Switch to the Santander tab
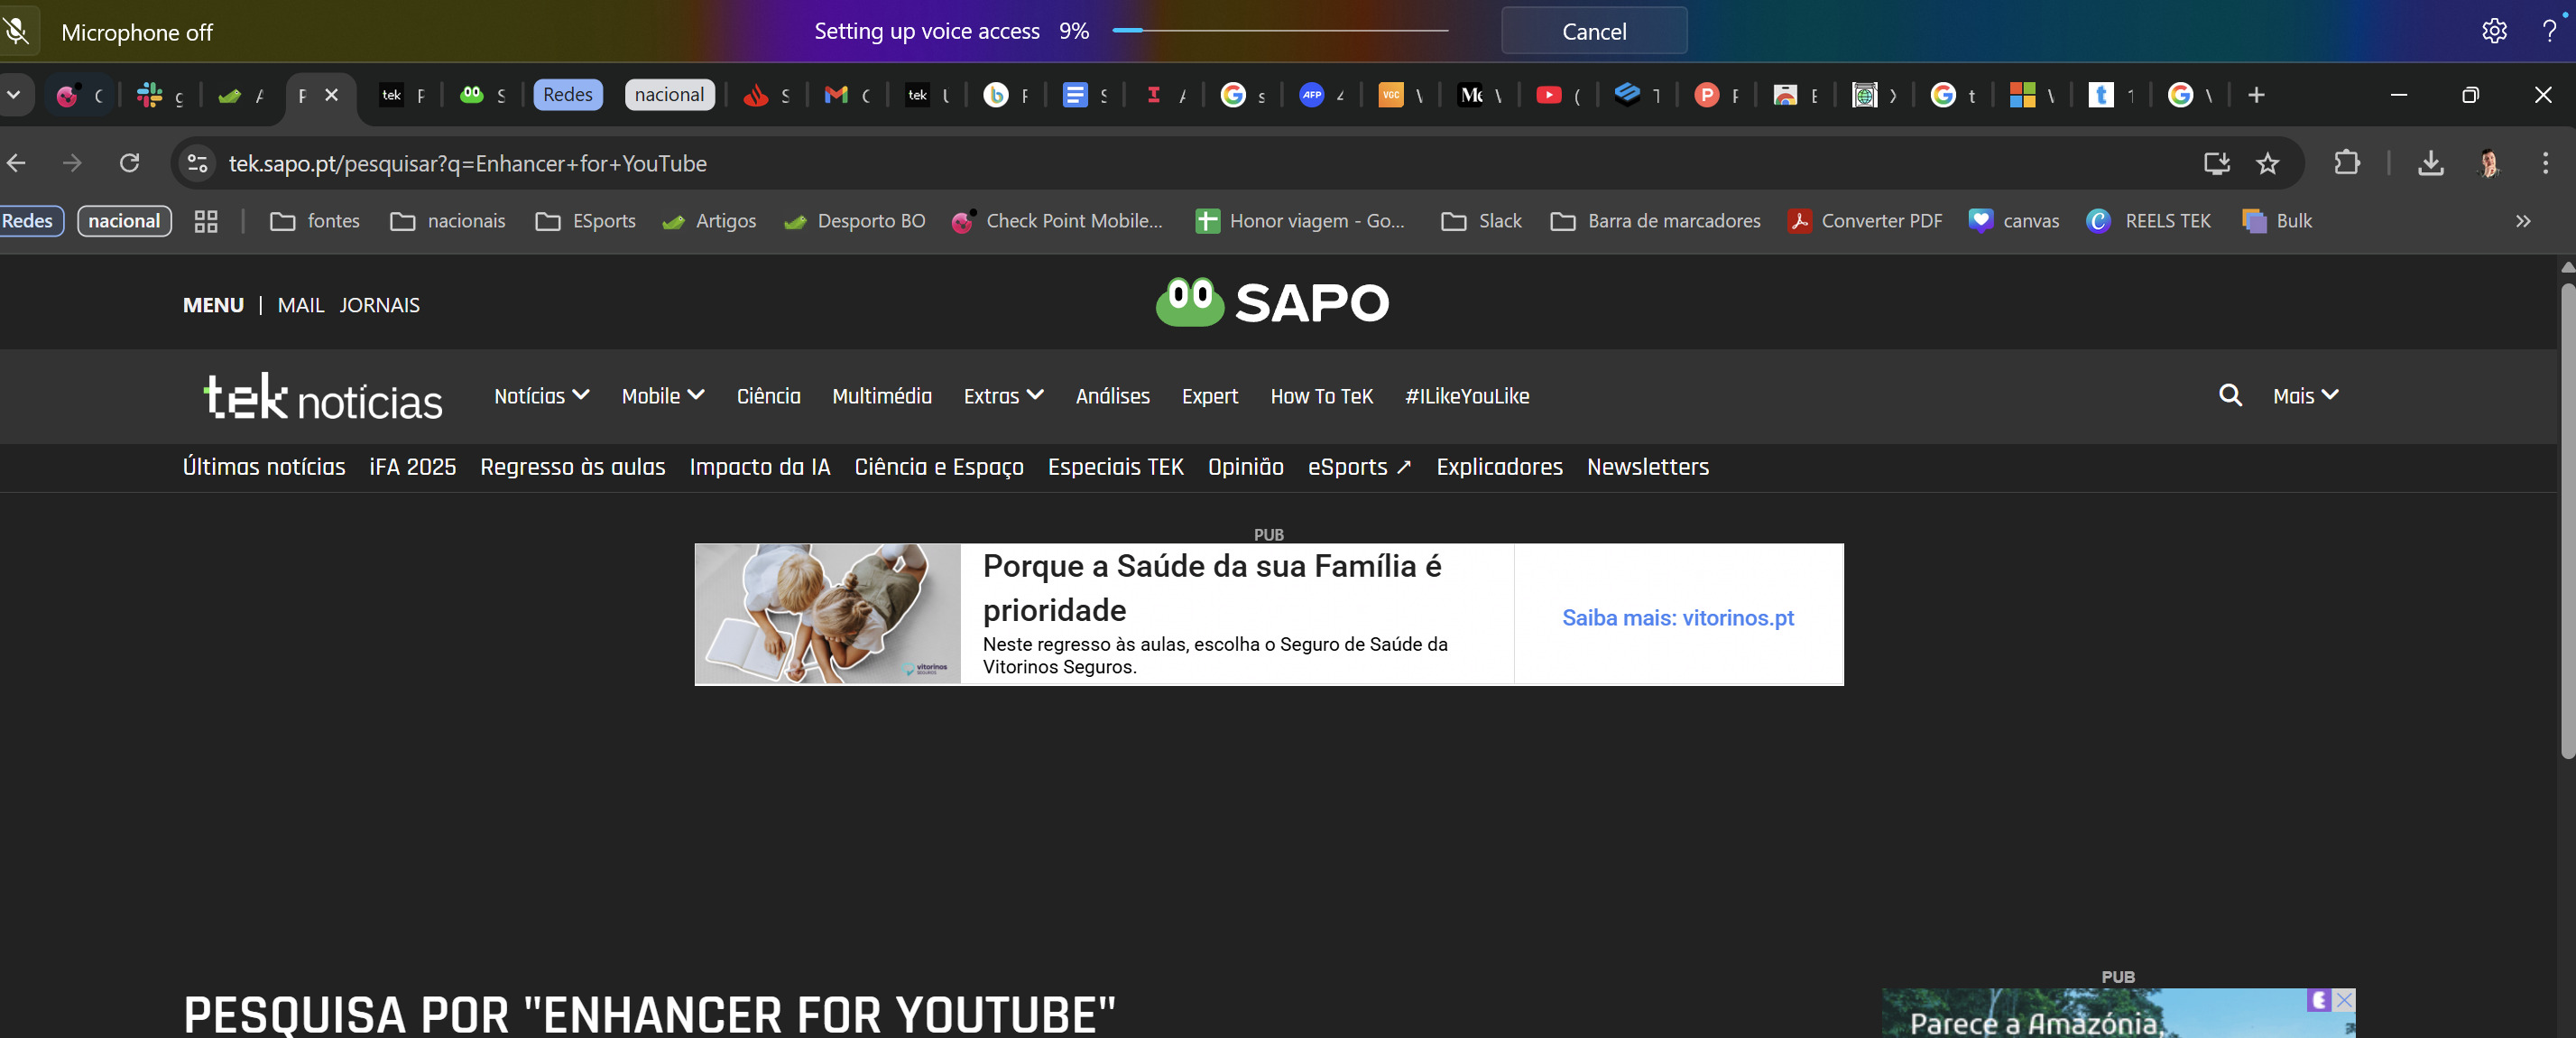Image resolution: width=2576 pixels, height=1038 pixels. pyautogui.click(x=765, y=95)
